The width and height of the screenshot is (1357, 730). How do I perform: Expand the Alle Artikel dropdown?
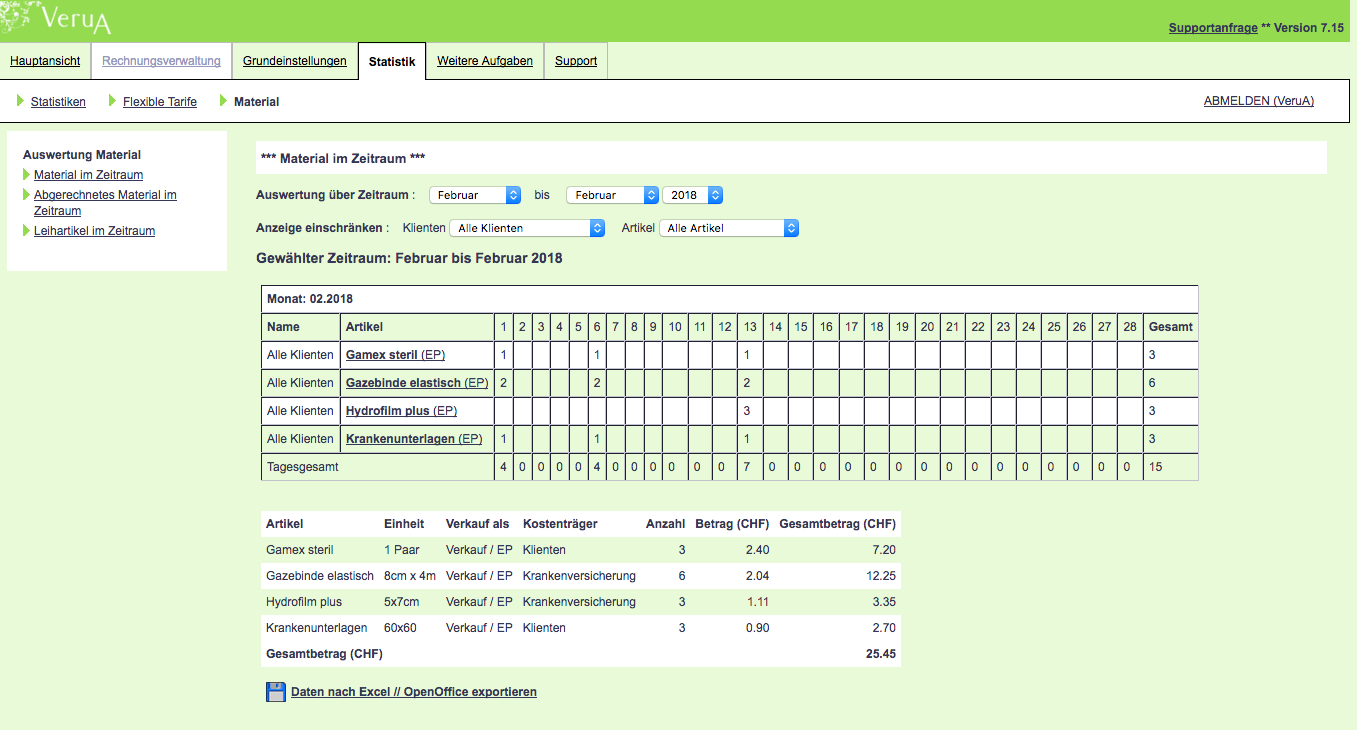(x=729, y=228)
